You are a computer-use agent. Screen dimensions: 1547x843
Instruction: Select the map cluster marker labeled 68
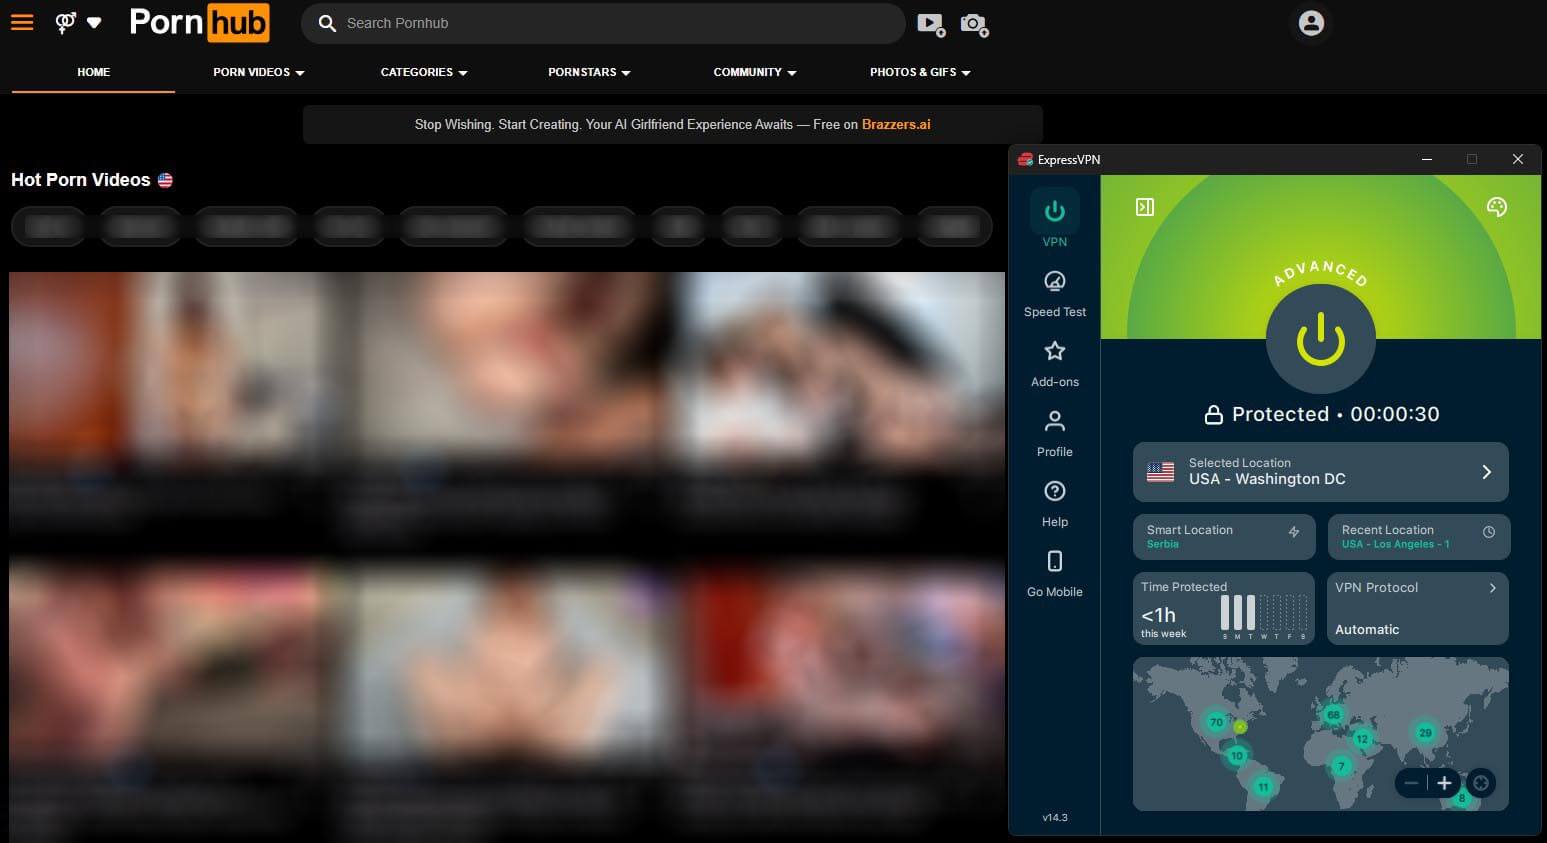[x=1333, y=714]
